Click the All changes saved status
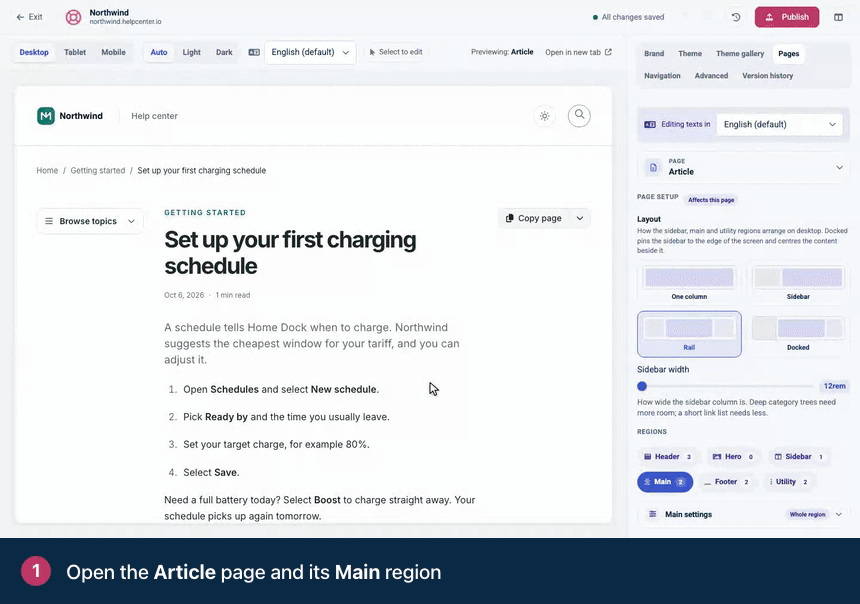860x604 pixels. point(629,17)
